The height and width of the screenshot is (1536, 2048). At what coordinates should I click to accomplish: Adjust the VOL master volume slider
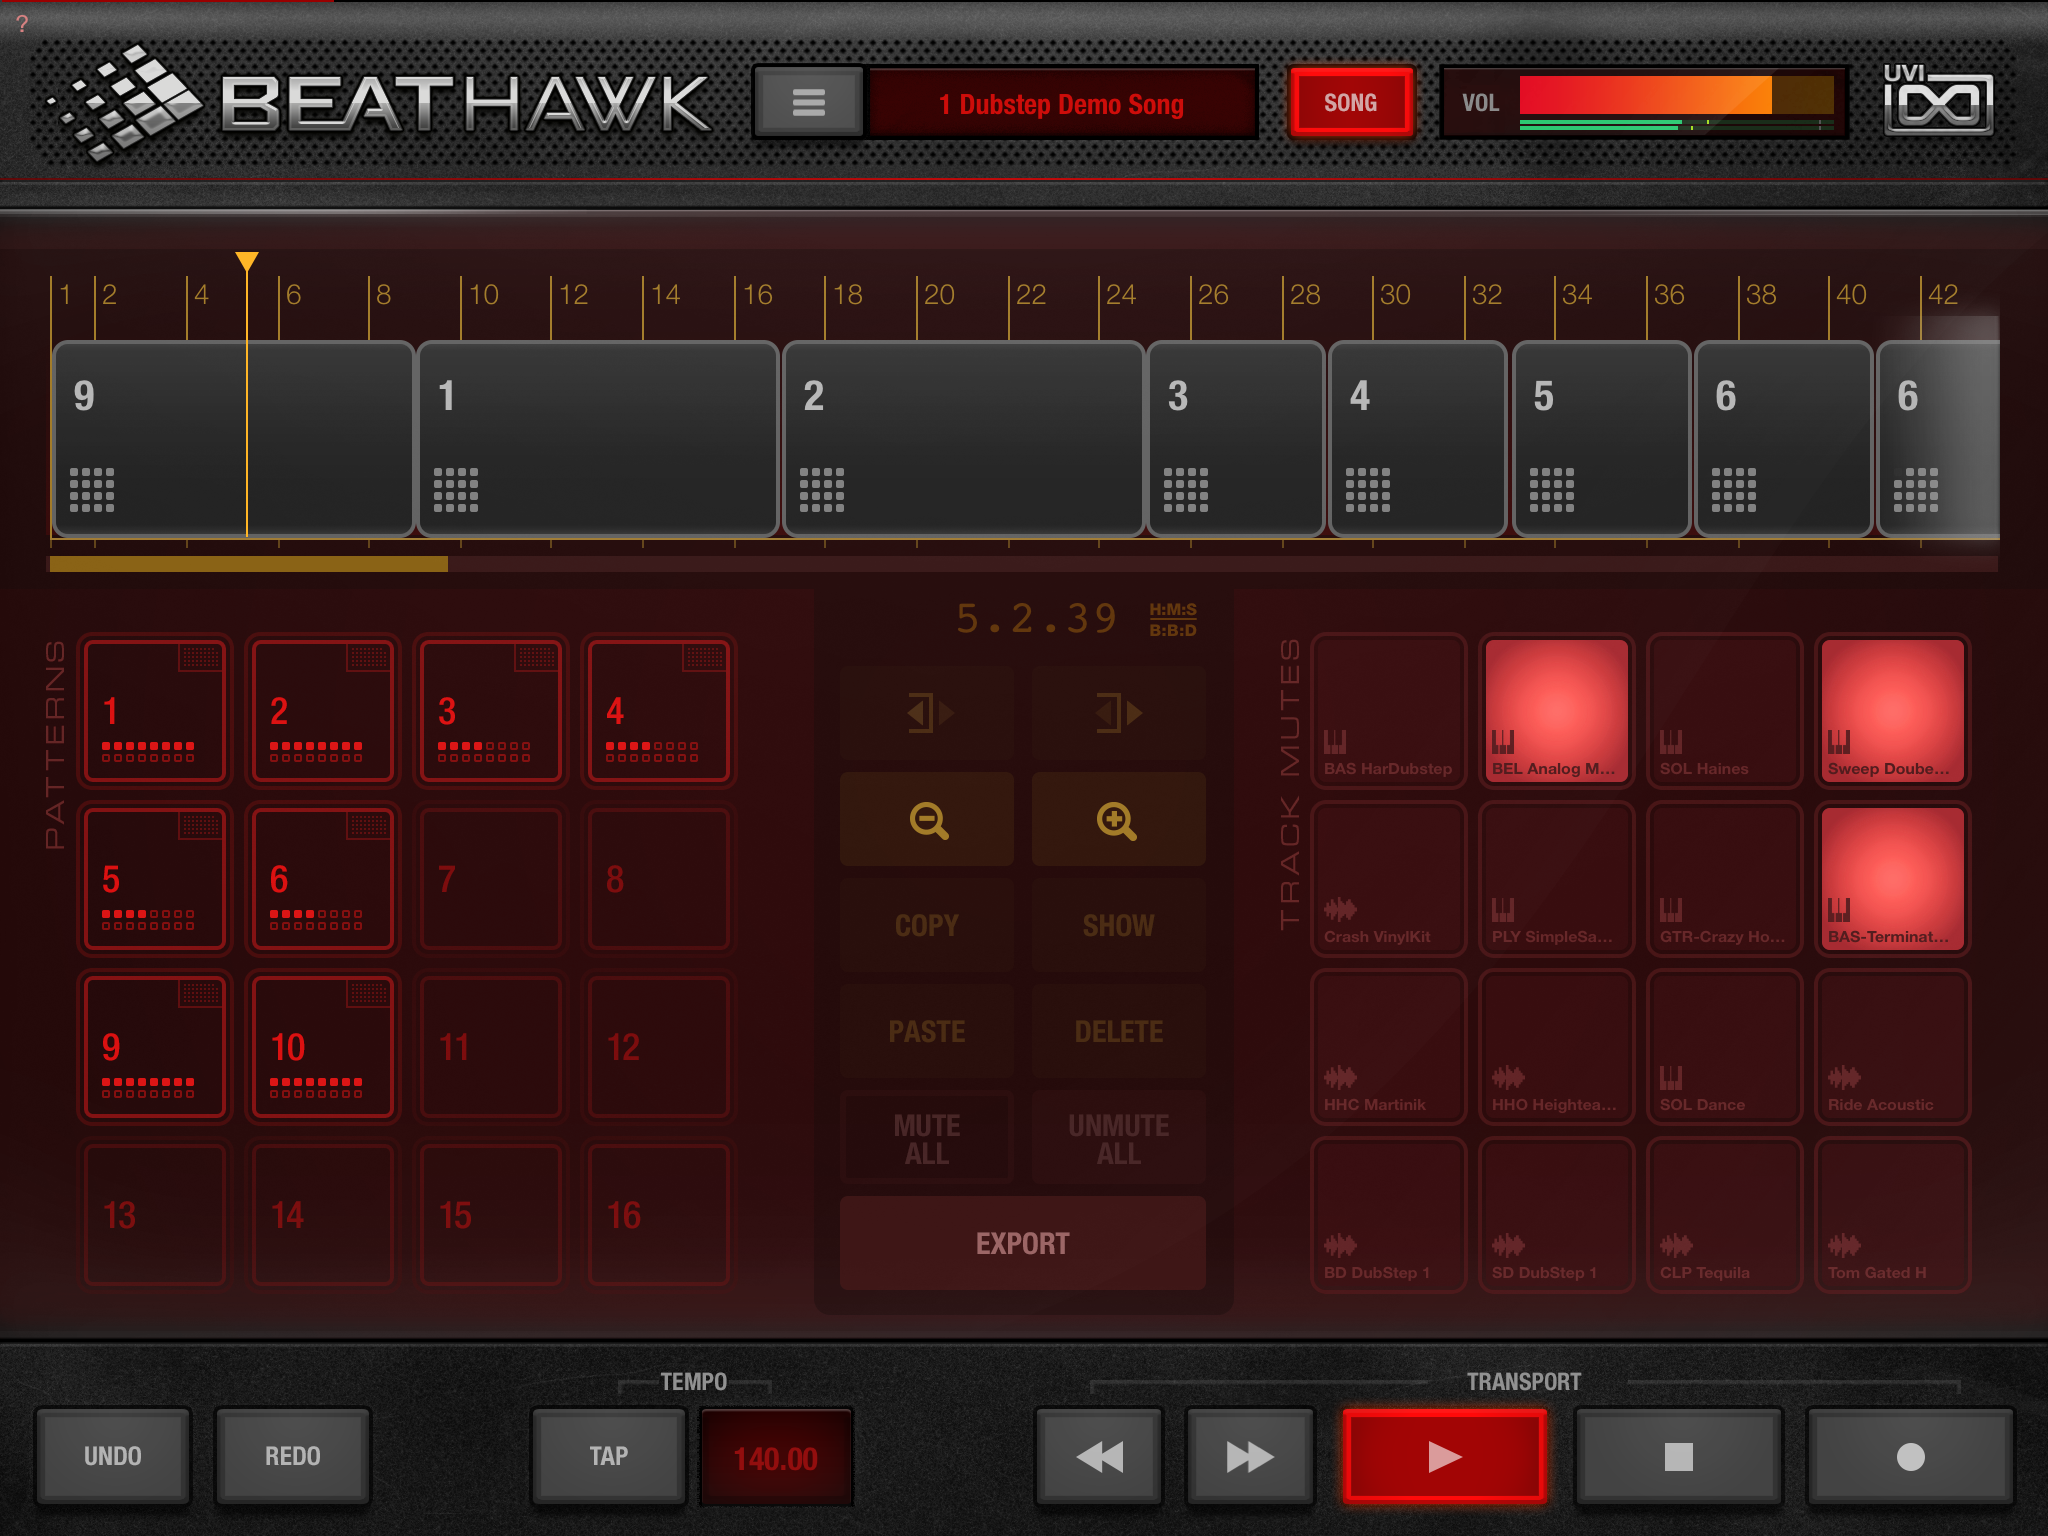coord(1676,96)
